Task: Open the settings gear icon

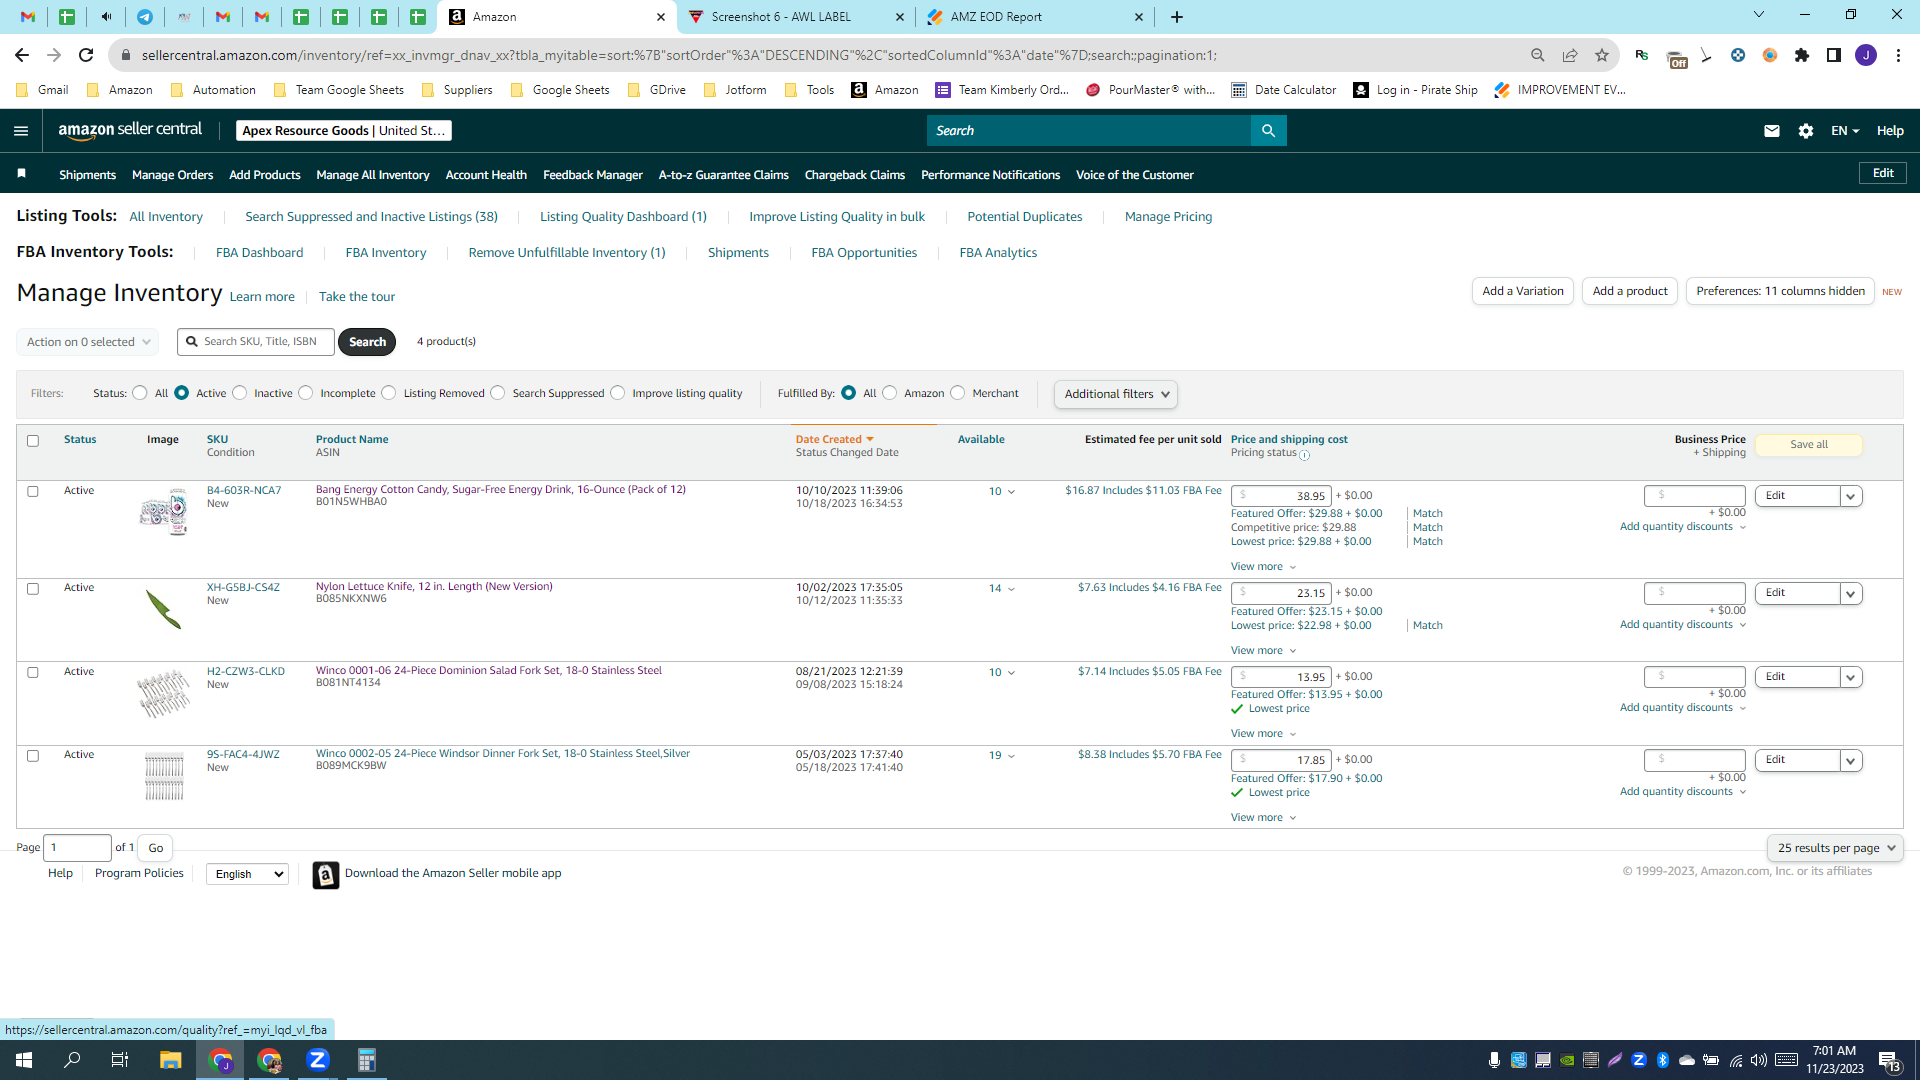Action: pos(1805,131)
